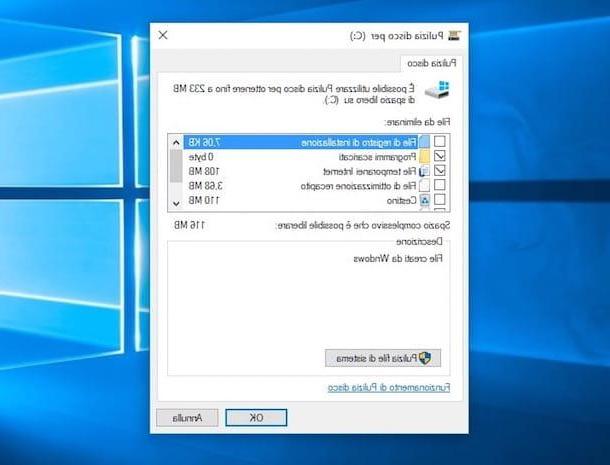Screen dimensions: 610x465
Task: Click the file list scroll up arrow
Action: pyautogui.click(x=176, y=142)
